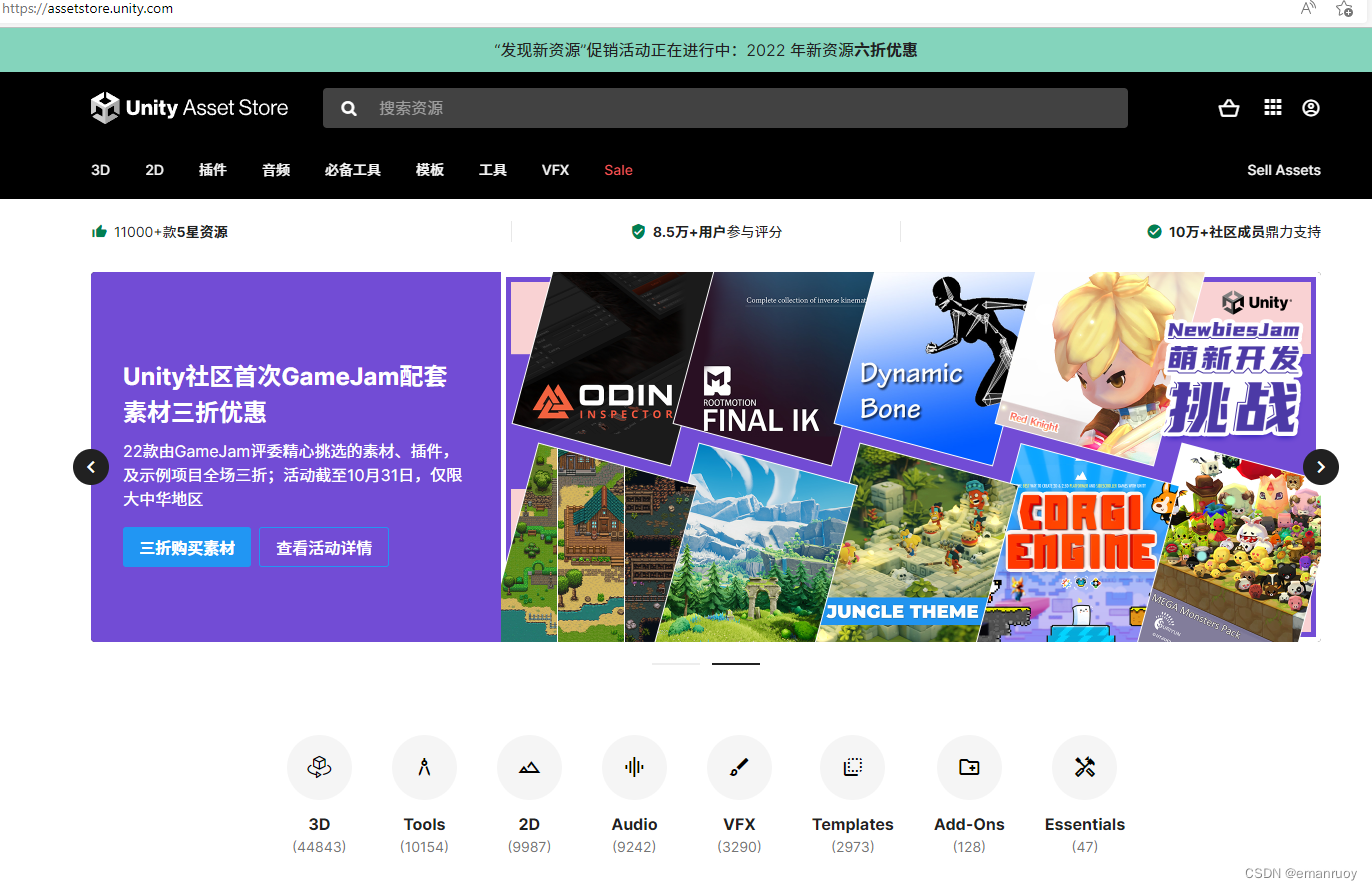The width and height of the screenshot is (1372, 890).
Task: Click the GameJam banner headline text
Action: [x=285, y=394]
